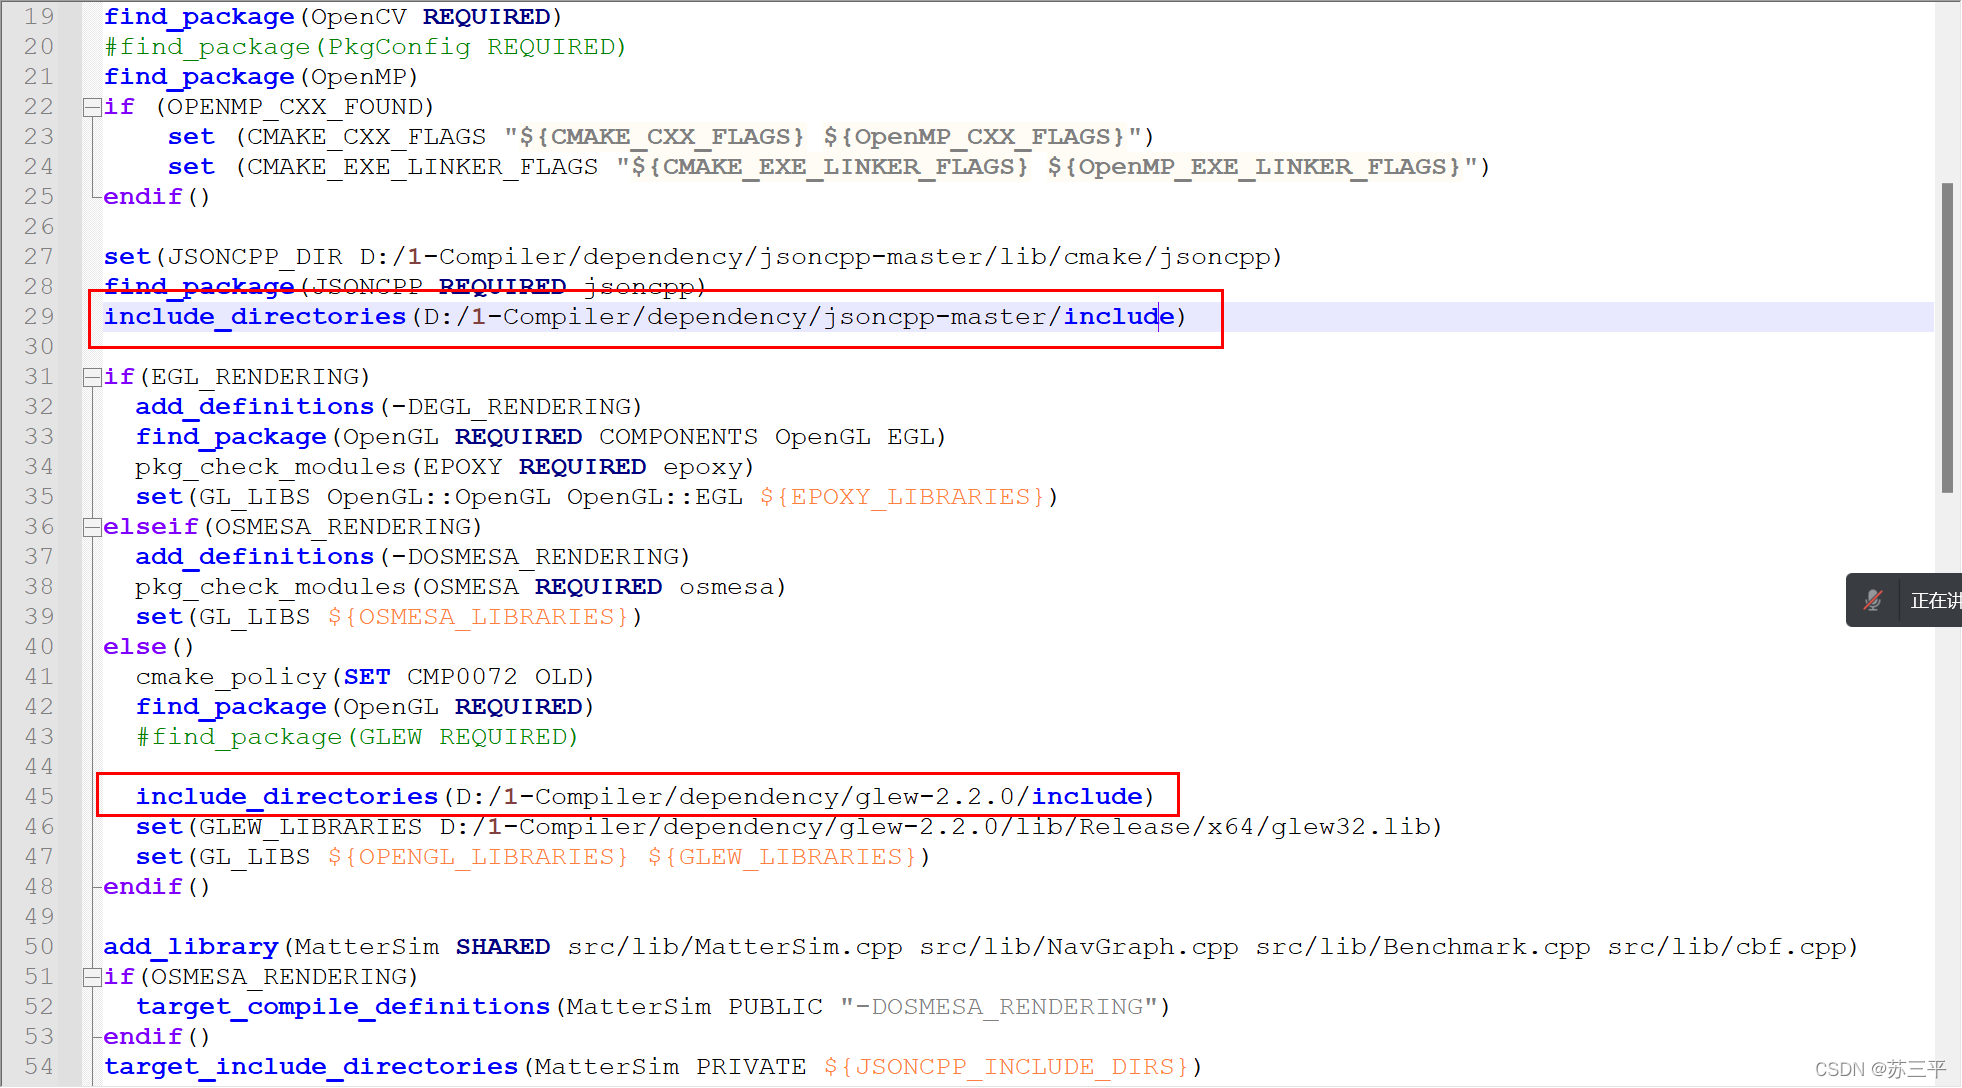This screenshot has width=1962, height=1088.
Task: Click the ${EPOXY_LIBRARIES} variable
Action: [902, 497]
